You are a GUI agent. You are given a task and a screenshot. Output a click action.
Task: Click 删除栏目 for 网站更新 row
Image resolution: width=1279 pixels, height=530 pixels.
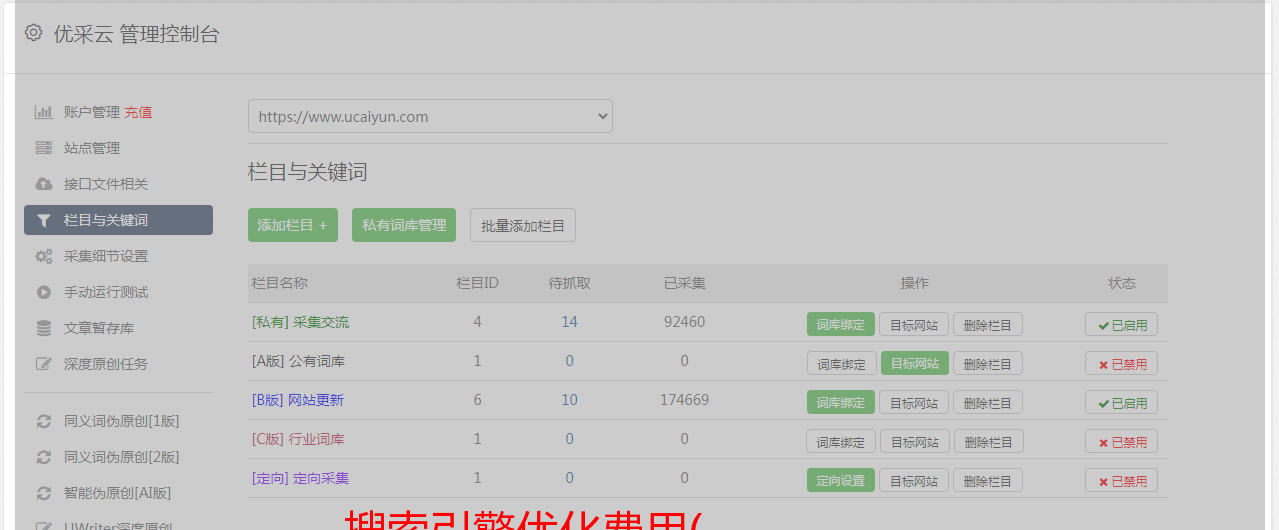click(x=987, y=403)
